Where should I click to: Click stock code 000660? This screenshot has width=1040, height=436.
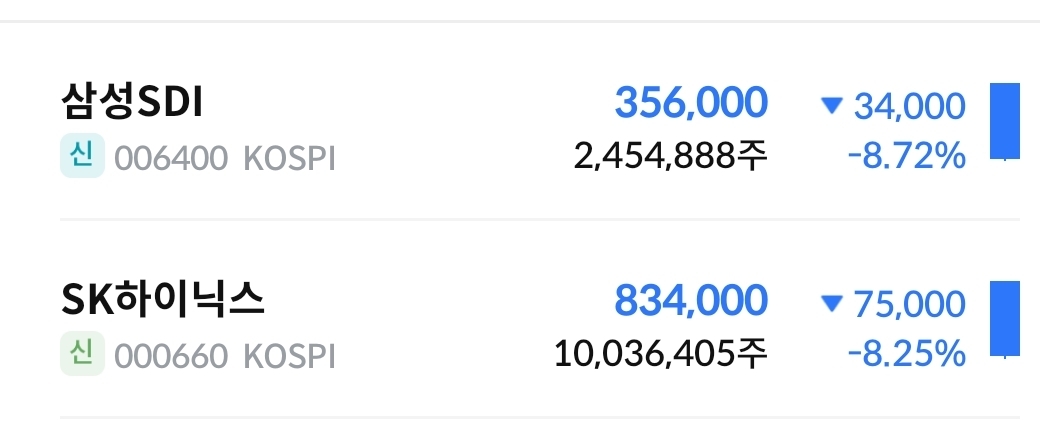click(171, 356)
